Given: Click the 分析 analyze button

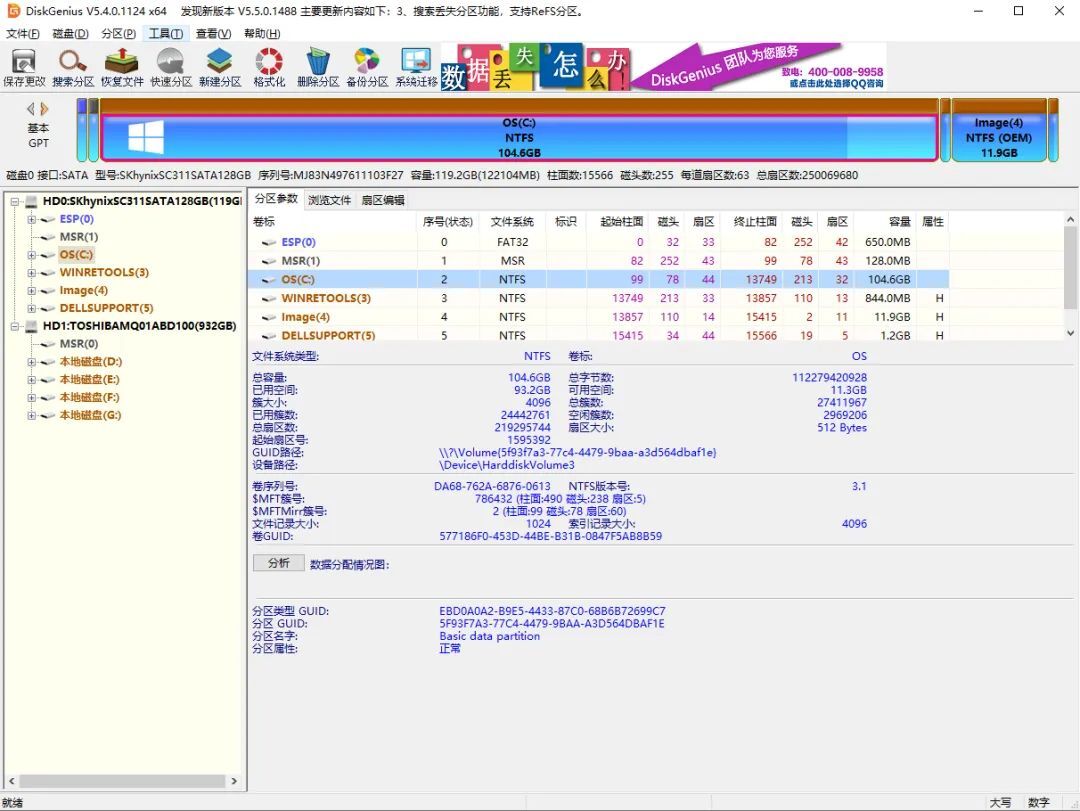Looking at the screenshot, I should point(279,563).
